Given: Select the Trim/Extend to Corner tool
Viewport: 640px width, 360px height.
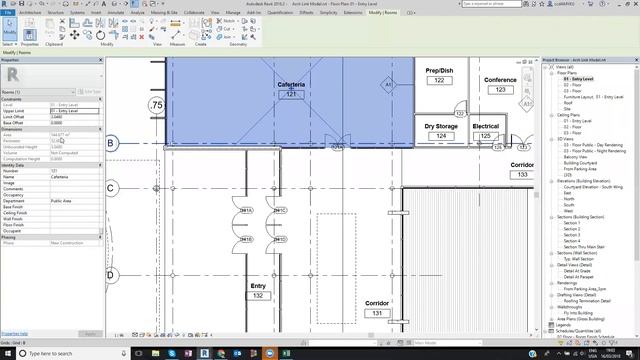Looking at the screenshot, I should pos(114,36).
